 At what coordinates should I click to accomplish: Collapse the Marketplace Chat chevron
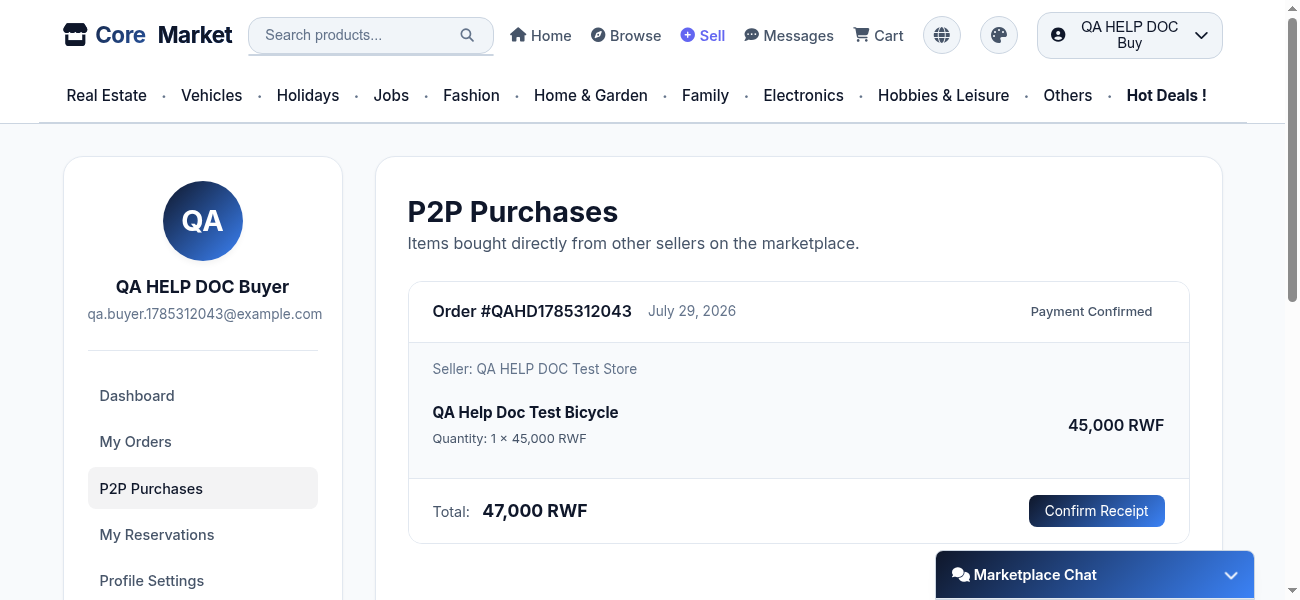(1231, 575)
